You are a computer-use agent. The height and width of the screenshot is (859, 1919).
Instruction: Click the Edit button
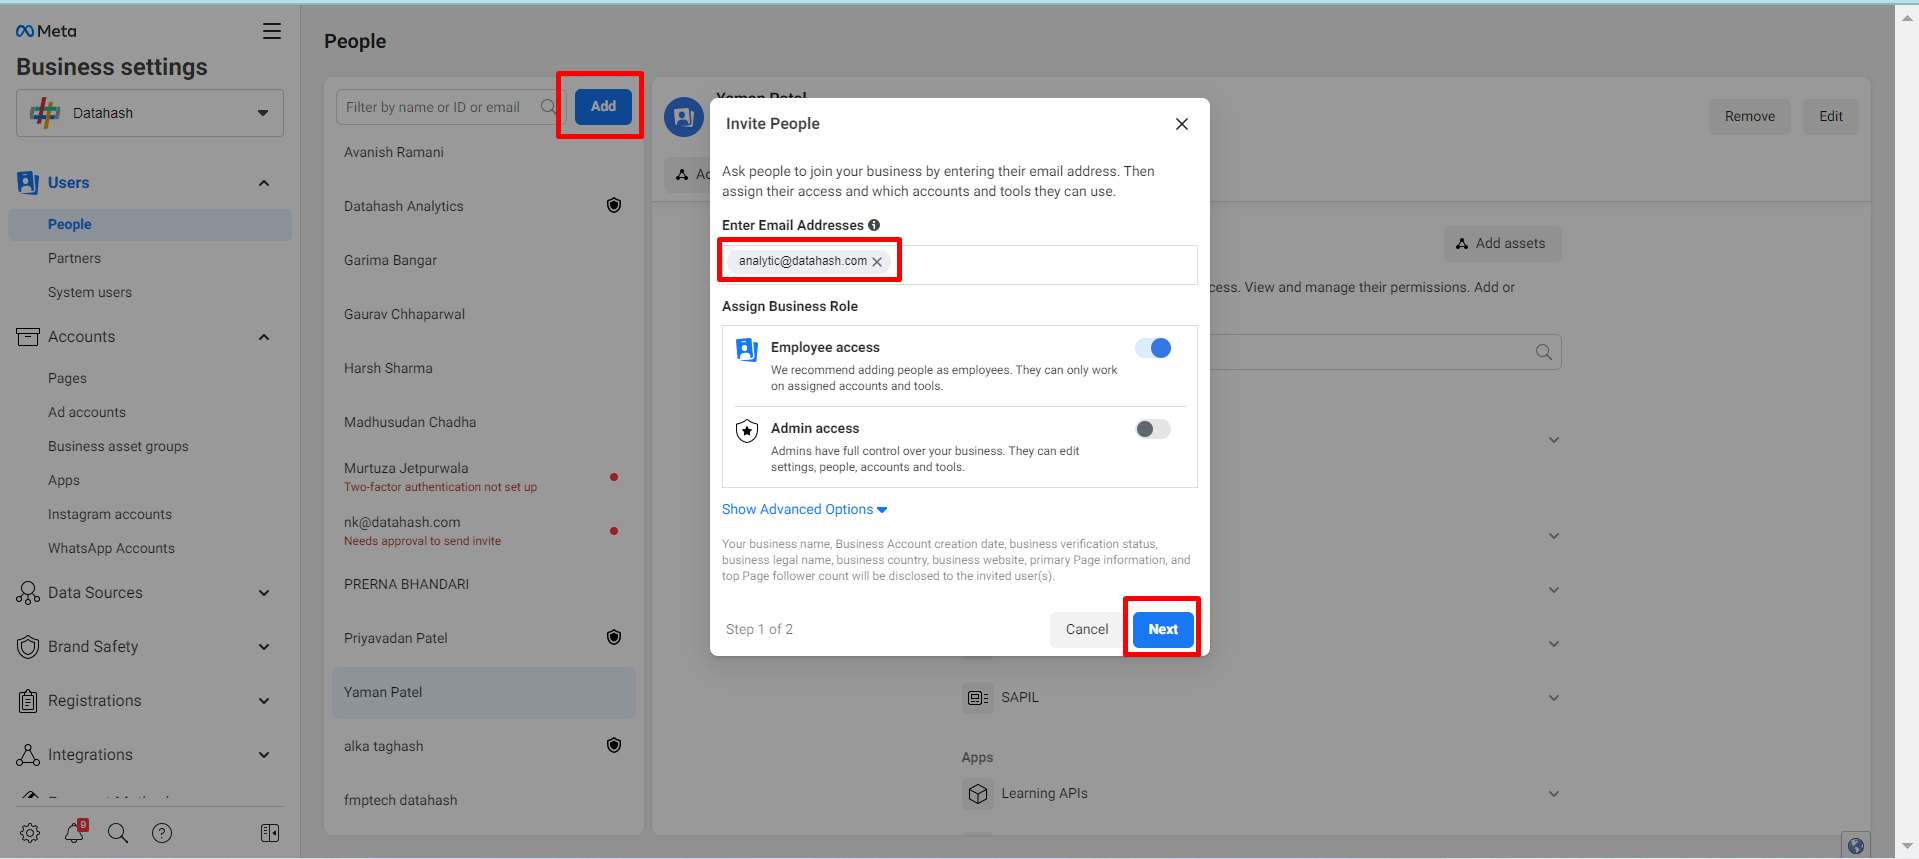[1831, 116]
